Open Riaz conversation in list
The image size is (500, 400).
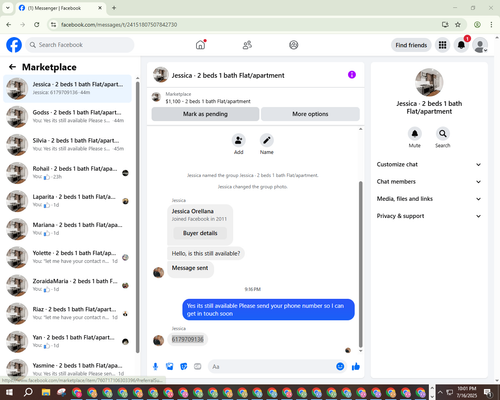point(68,313)
